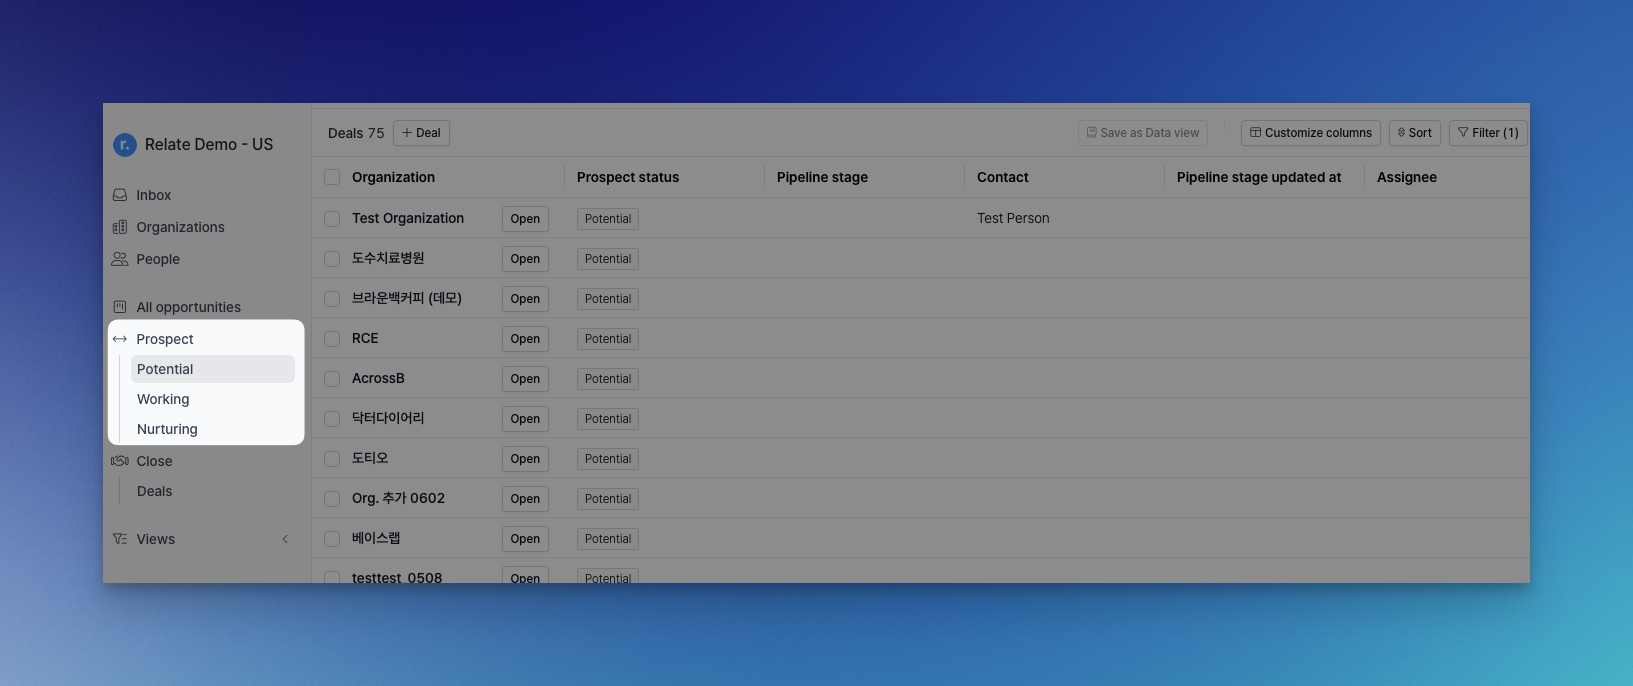Click Open button for 도수치료병원

525,259
